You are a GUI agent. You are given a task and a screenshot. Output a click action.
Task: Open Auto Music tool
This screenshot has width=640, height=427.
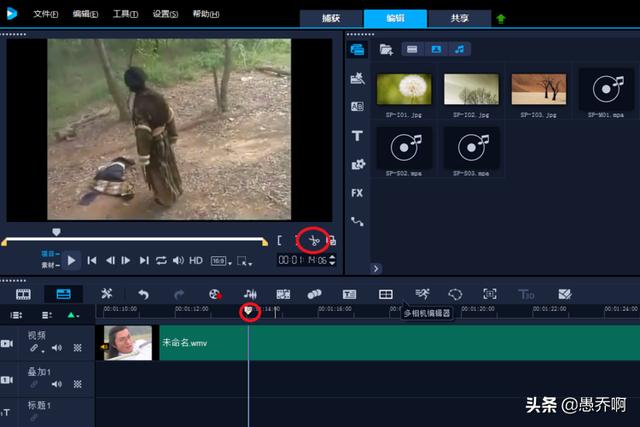(x=283, y=294)
